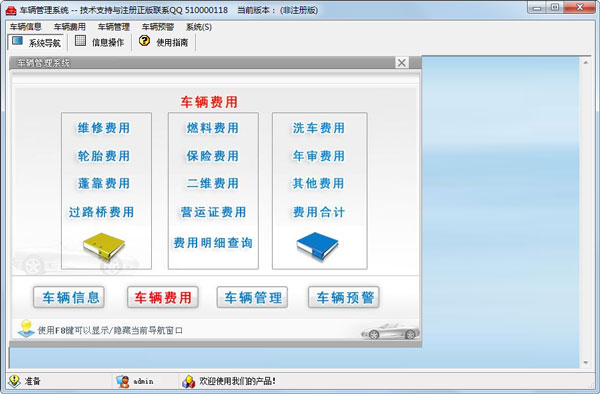This screenshot has width=600, height=394.
Task: Switch to 车辆管理 navigation button
Action: click(253, 297)
